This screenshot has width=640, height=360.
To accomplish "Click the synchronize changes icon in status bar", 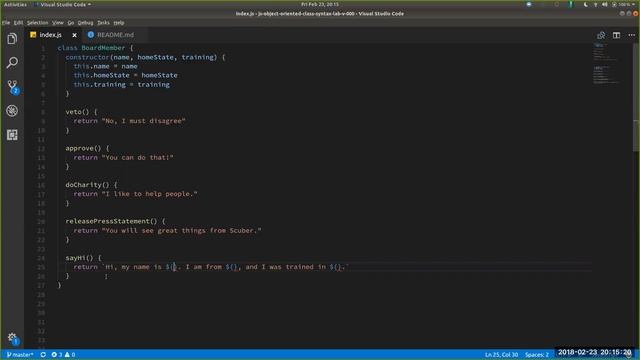I will pyautogui.click(x=43, y=355).
